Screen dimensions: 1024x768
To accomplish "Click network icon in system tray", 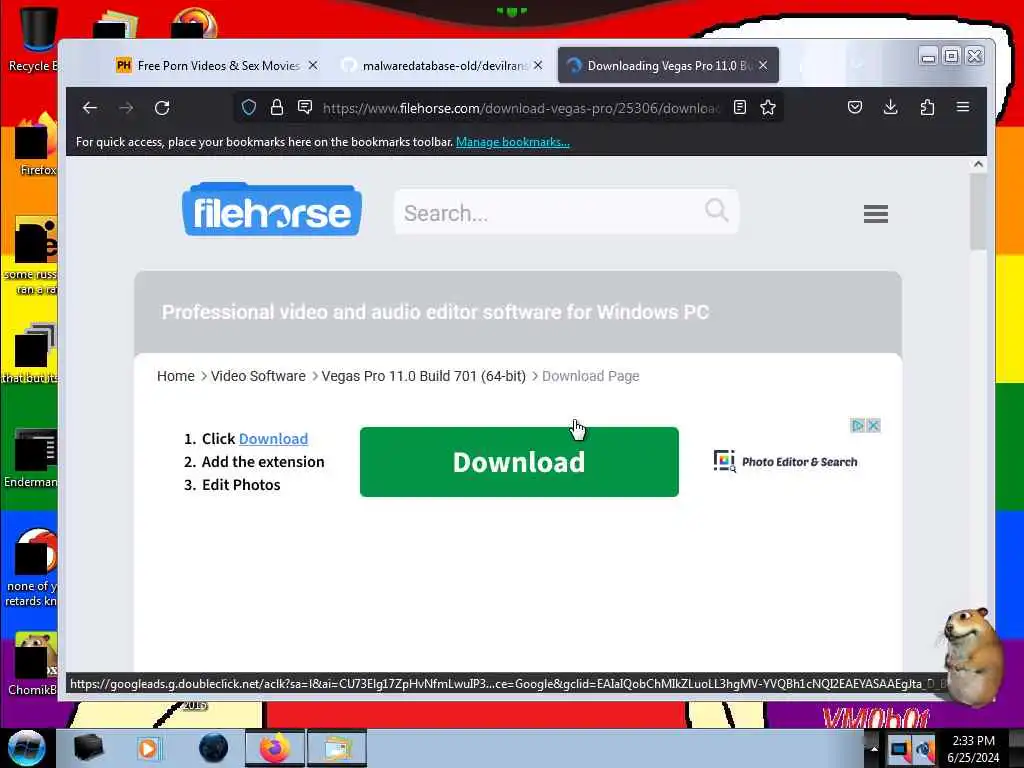I will click(x=899, y=749).
